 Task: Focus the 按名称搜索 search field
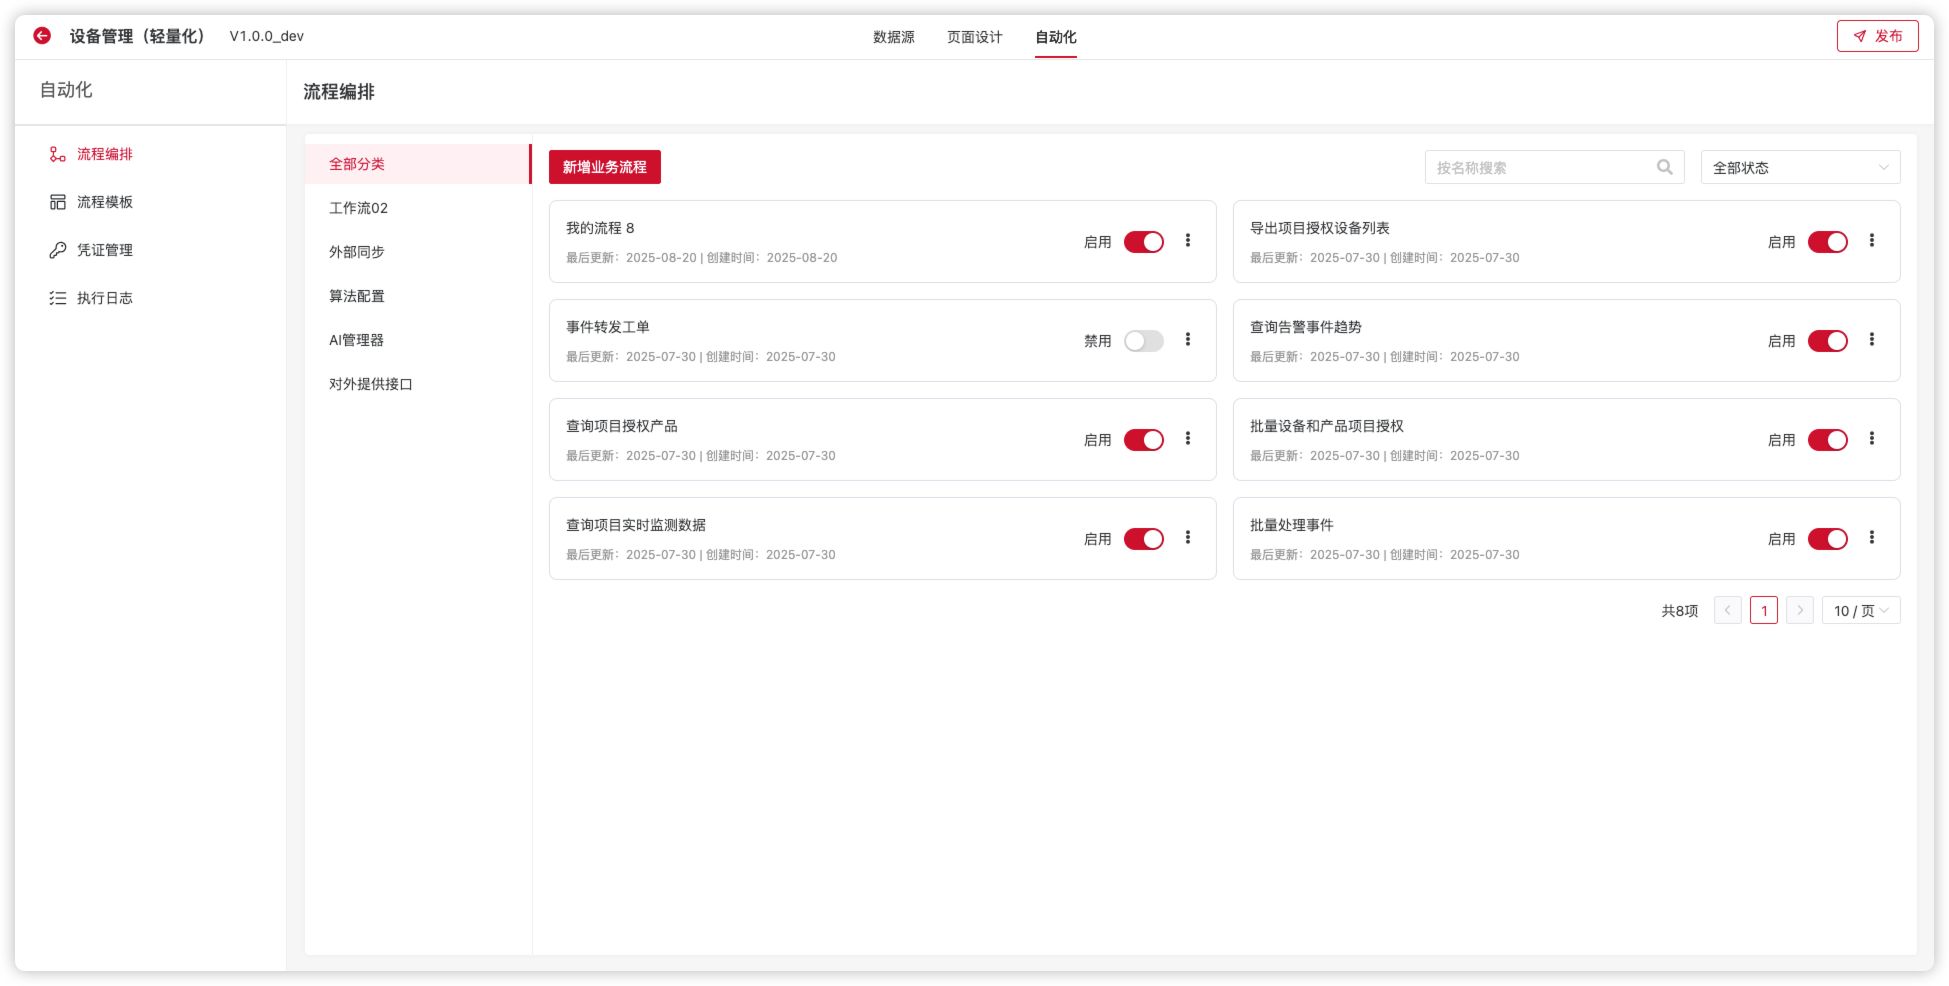click(1540, 168)
